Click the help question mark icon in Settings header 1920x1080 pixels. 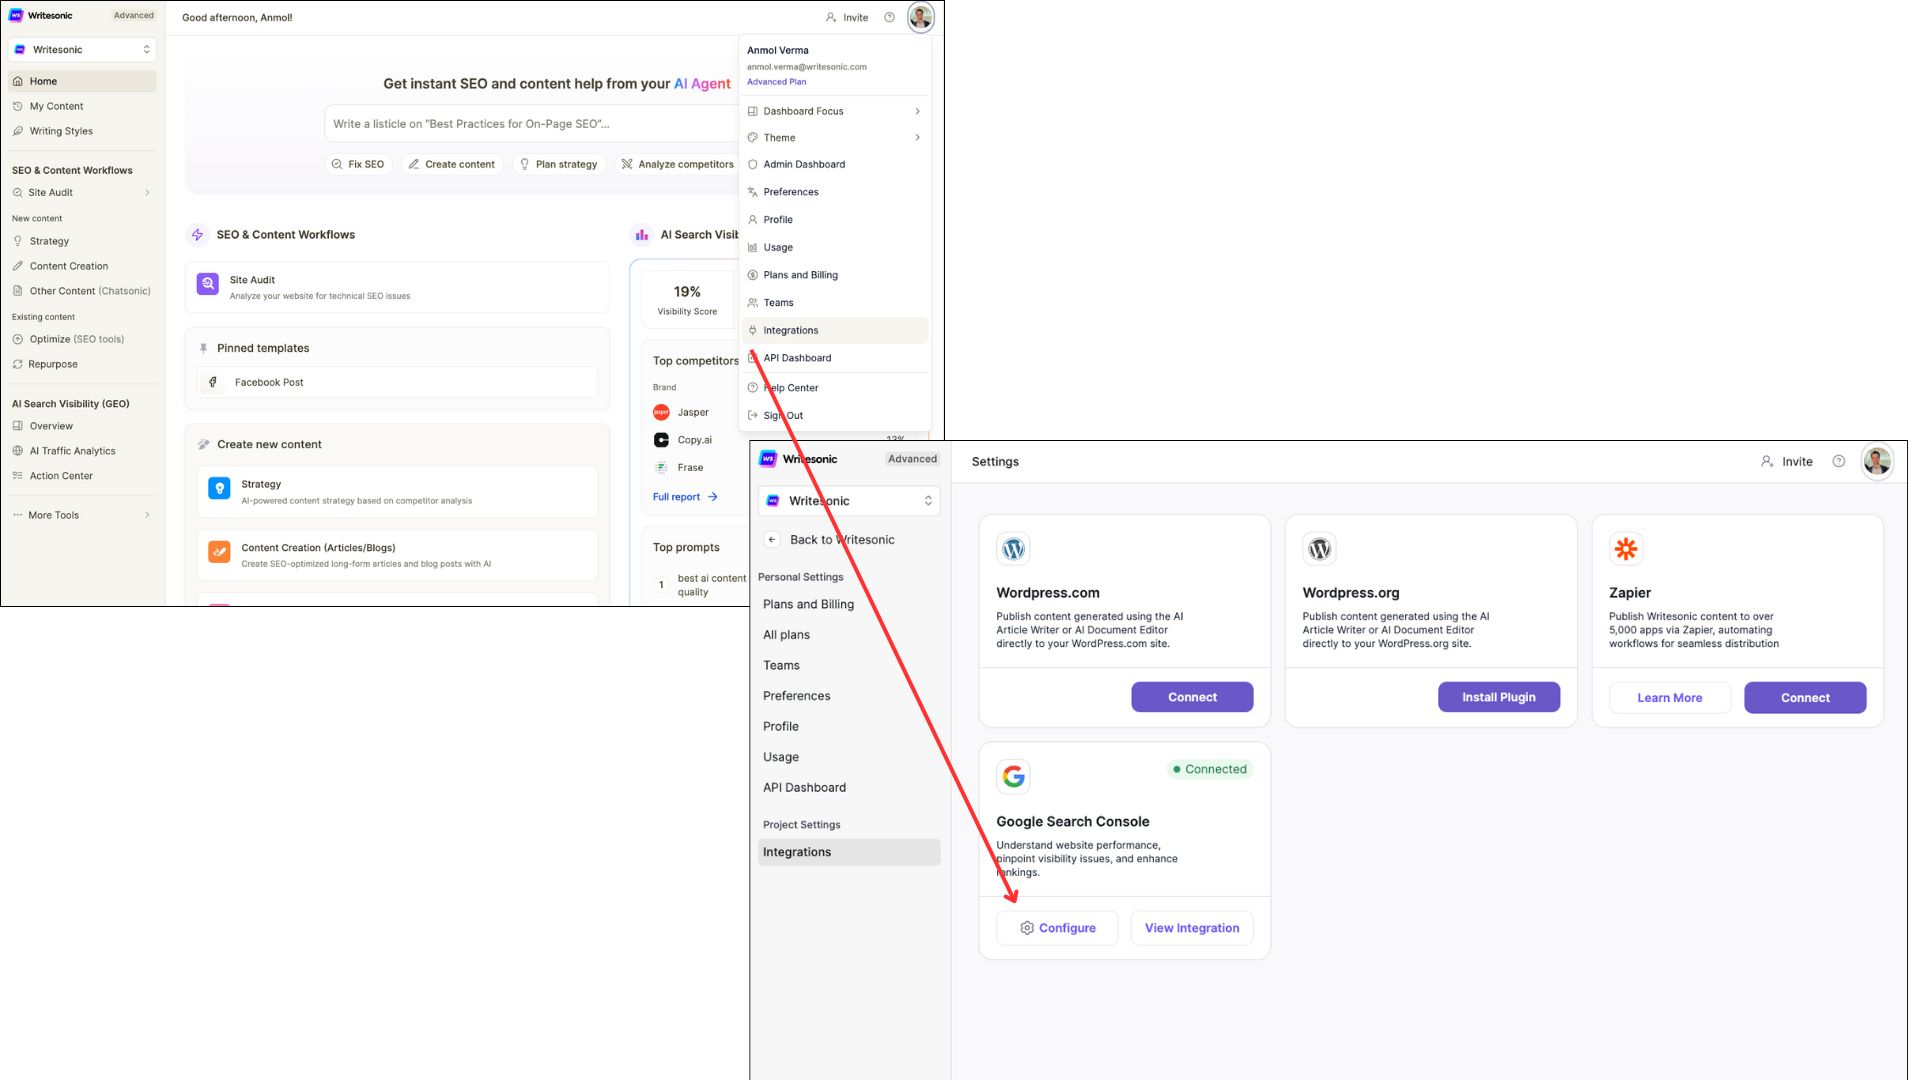[1838, 461]
